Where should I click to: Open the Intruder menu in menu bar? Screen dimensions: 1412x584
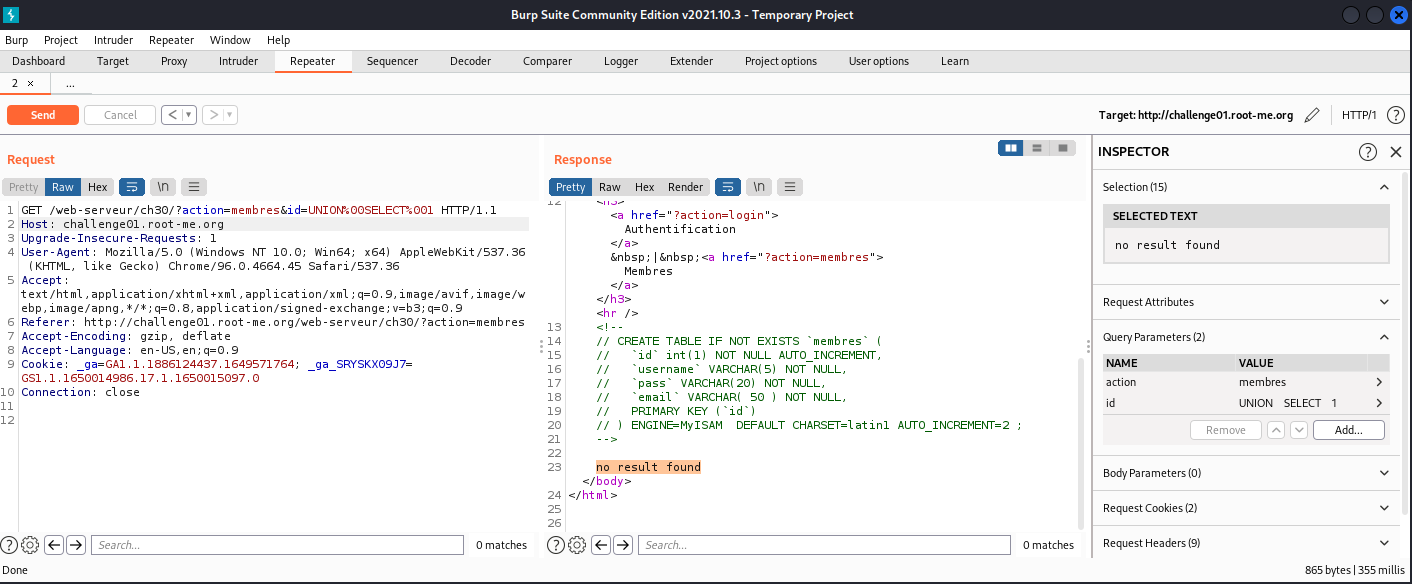[x=114, y=40]
